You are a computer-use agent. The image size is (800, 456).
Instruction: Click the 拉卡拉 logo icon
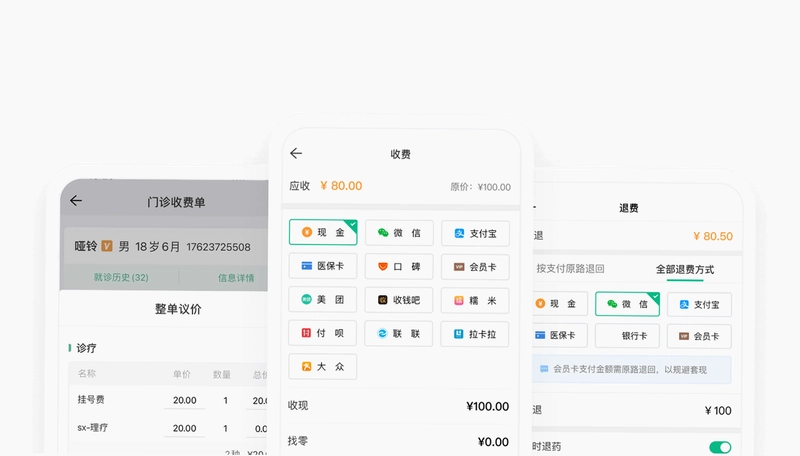(459, 334)
